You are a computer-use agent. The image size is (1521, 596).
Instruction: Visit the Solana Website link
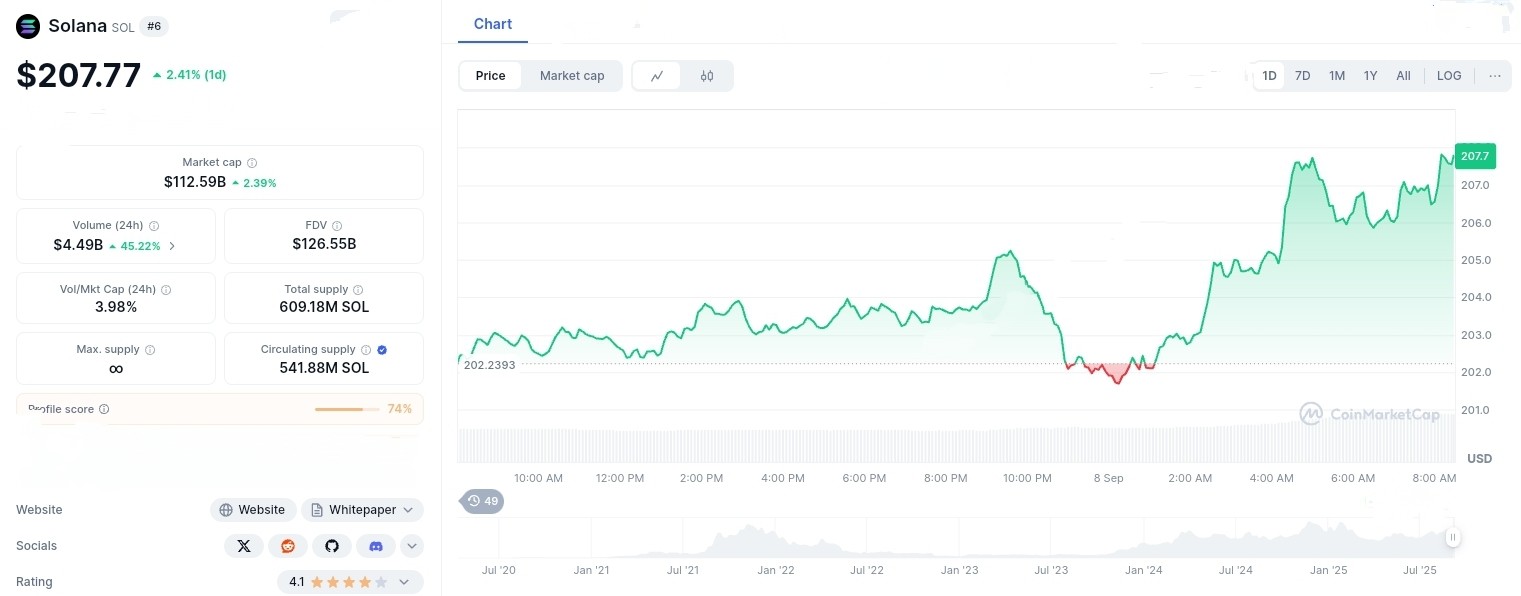253,510
